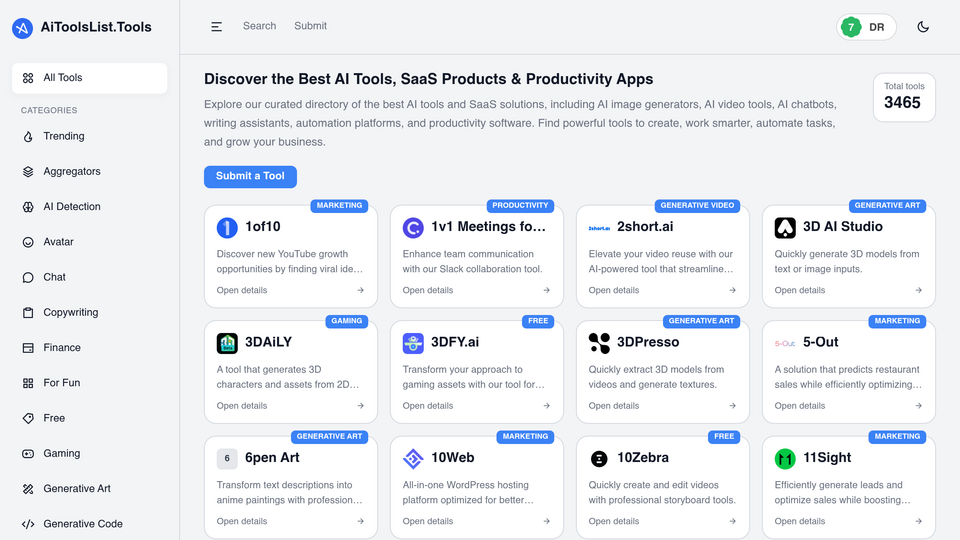Image resolution: width=960 pixels, height=540 pixels.
Task: Click the AI Detection icon
Action: click(x=28, y=207)
